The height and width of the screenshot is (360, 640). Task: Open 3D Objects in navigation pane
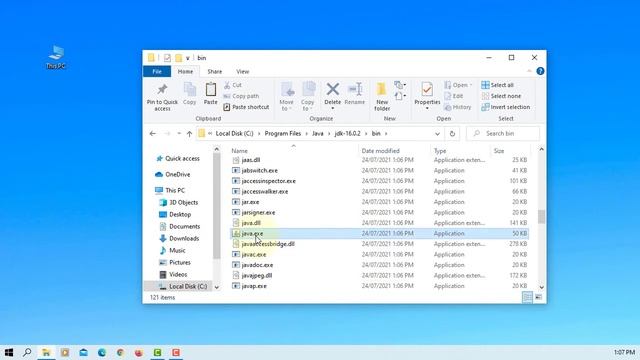(179, 202)
